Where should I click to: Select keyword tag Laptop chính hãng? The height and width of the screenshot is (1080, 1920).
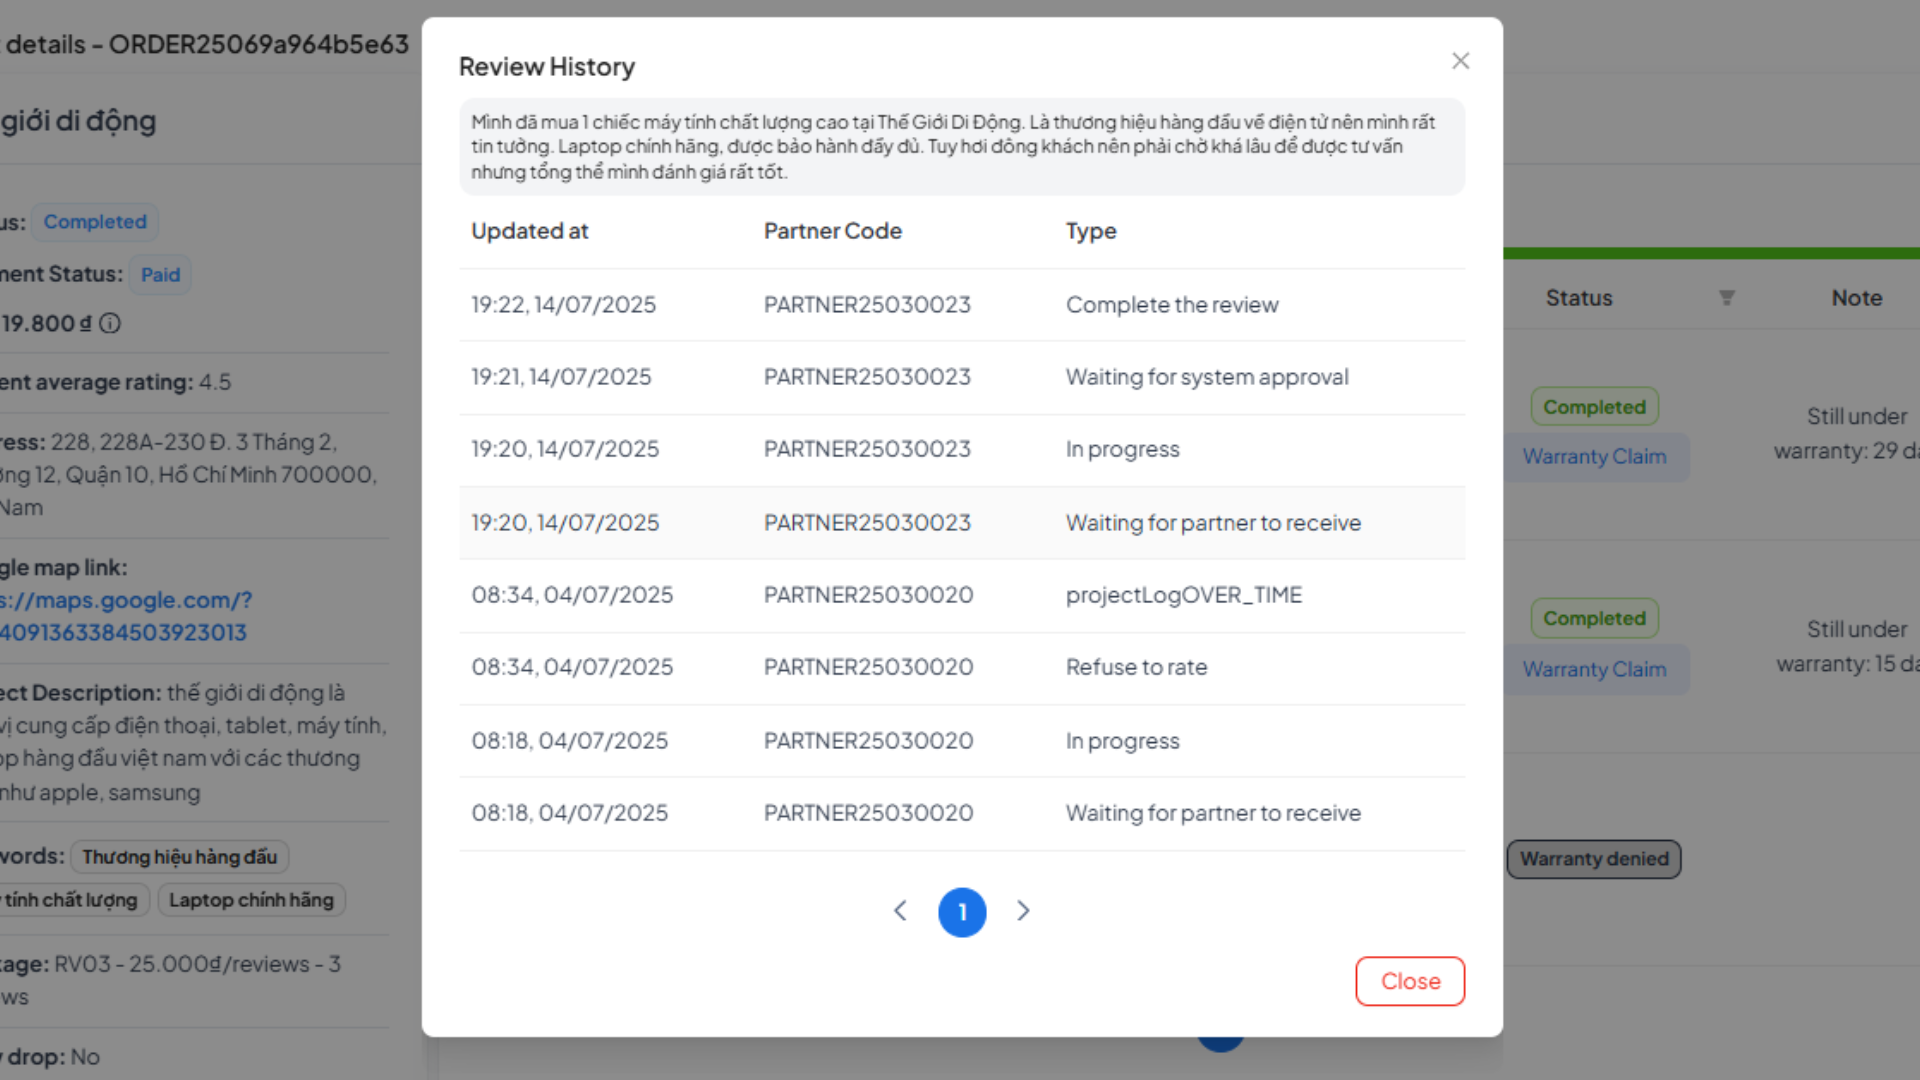tap(251, 899)
